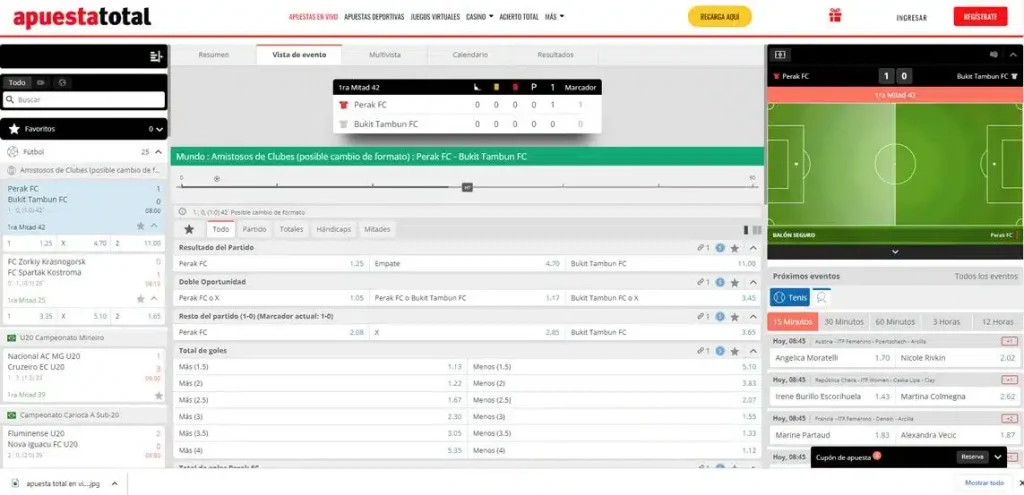Collapse the Fútbol section chevron

click(158, 152)
